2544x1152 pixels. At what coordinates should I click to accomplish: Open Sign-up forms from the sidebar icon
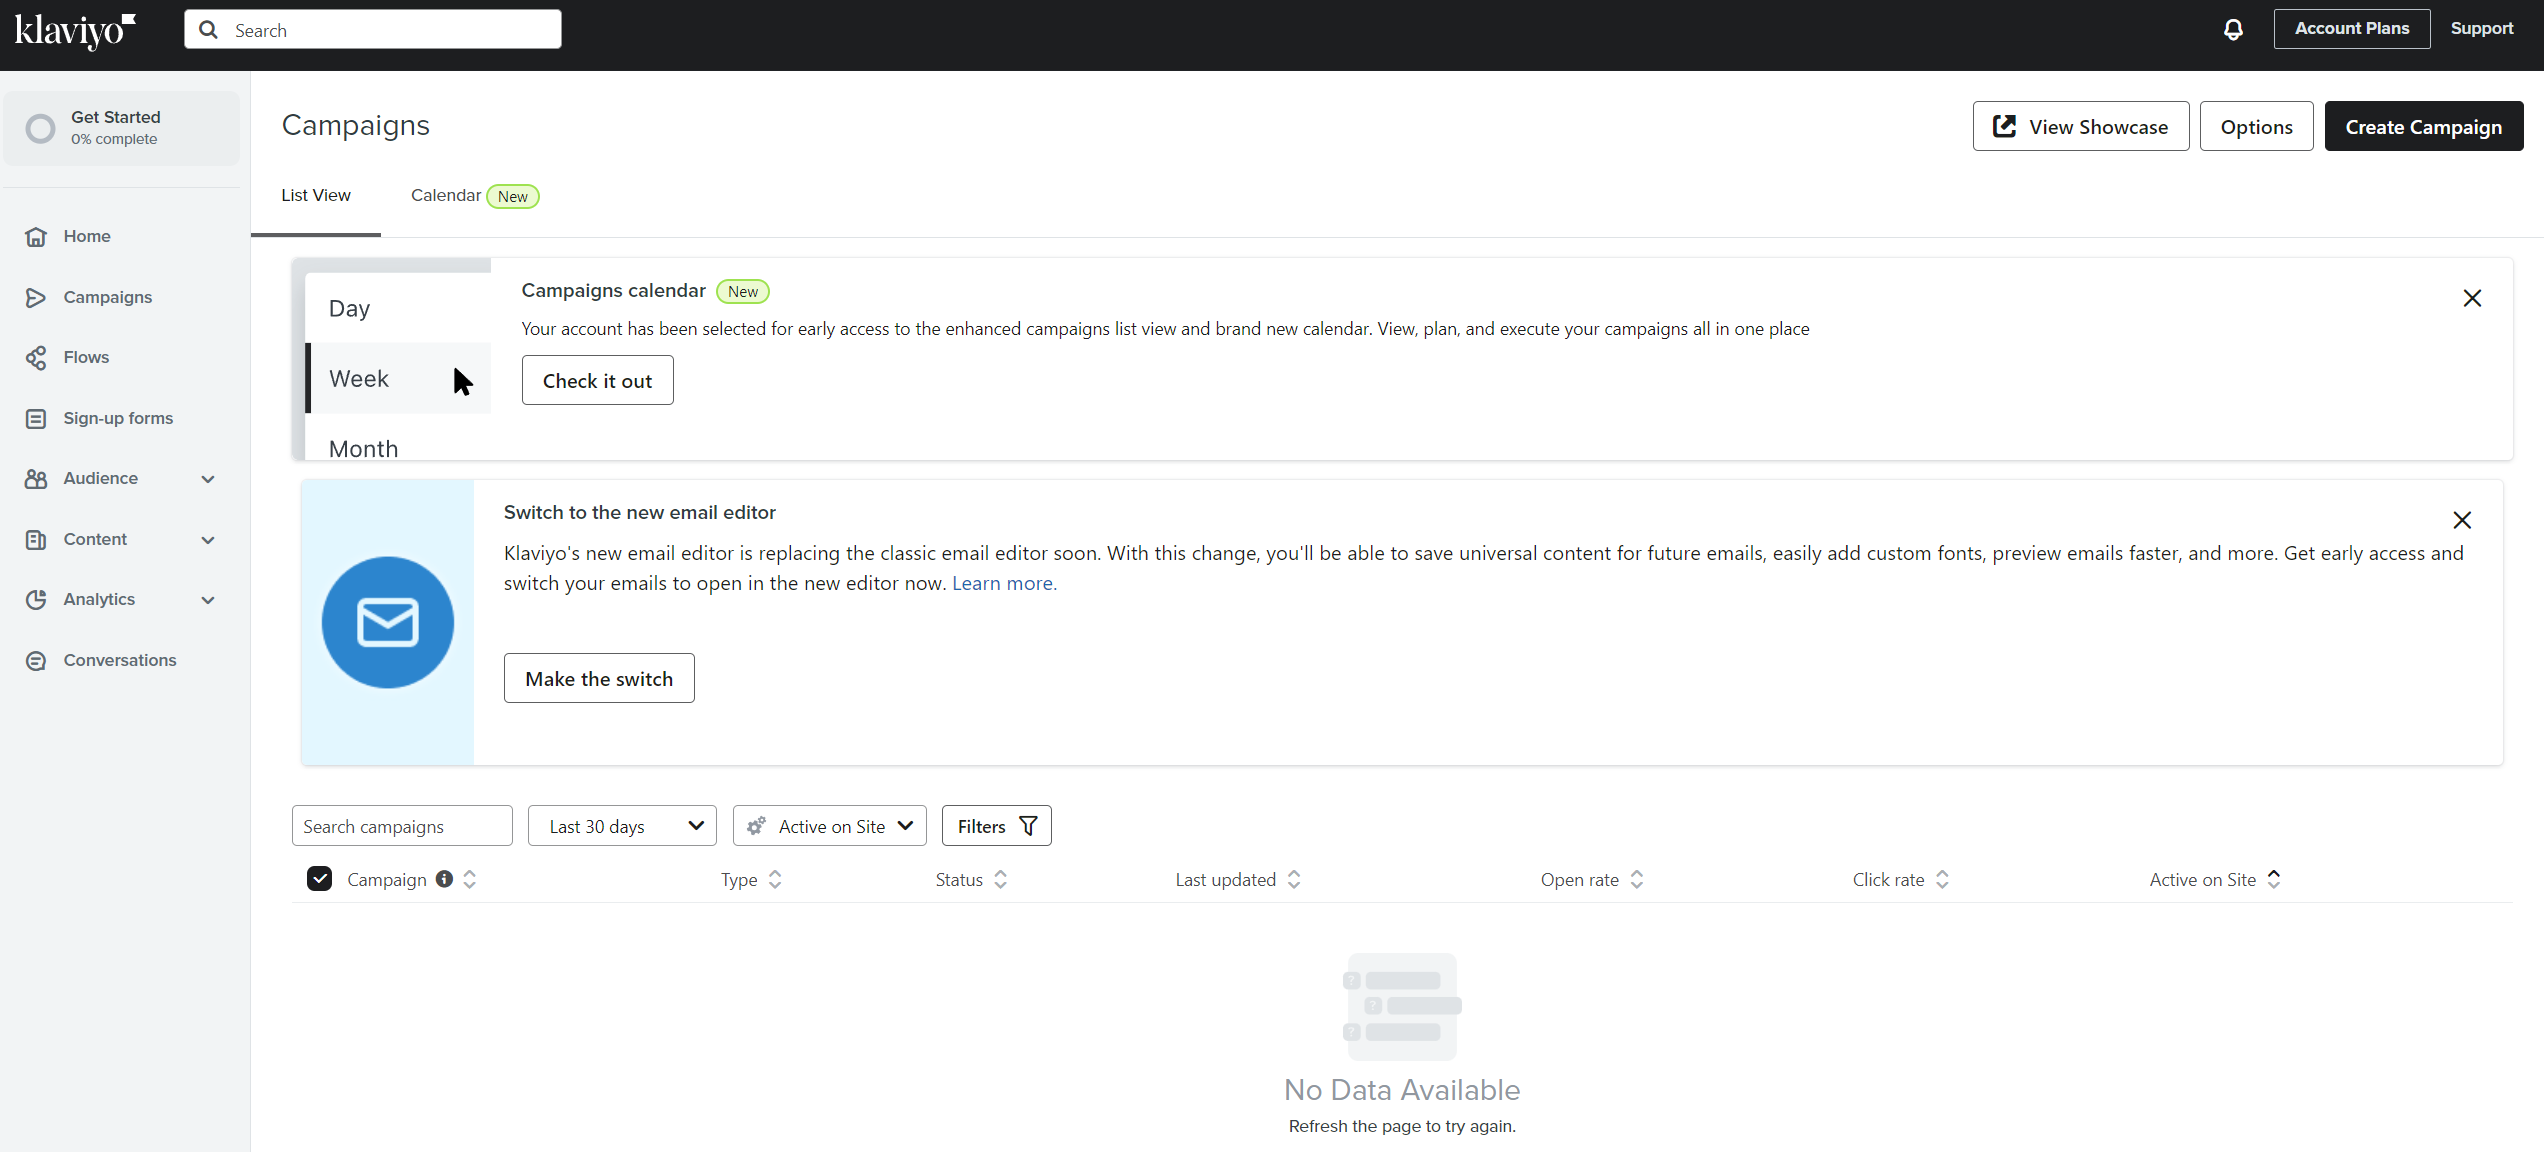pyautogui.click(x=36, y=418)
